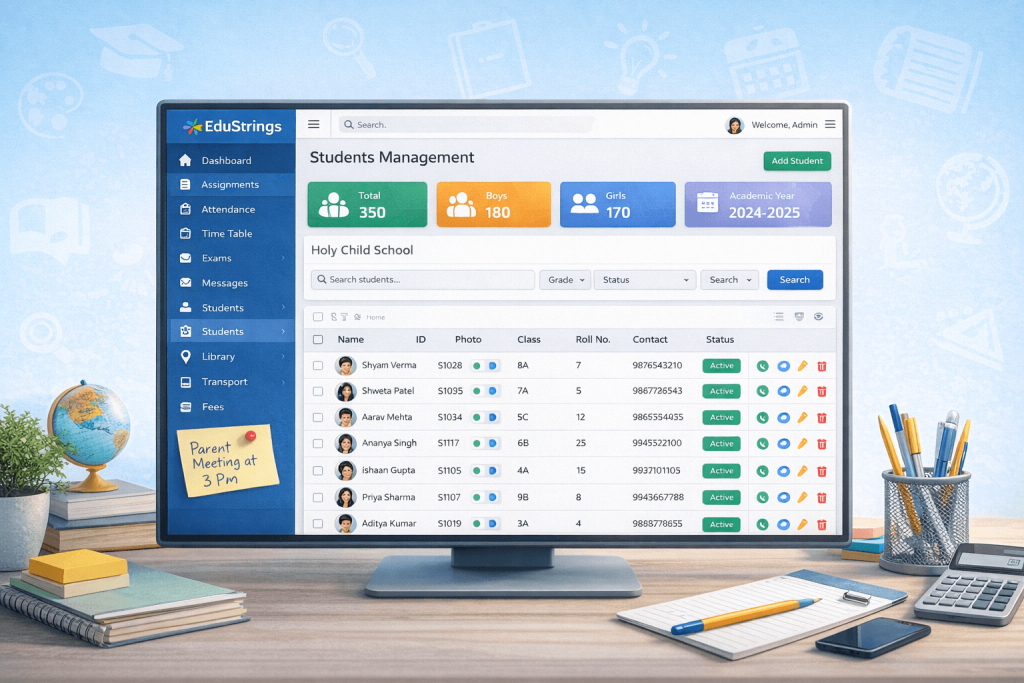1024x683 pixels.
Task: Click the call icon for Shyam Verma
Action: pos(762,366)
